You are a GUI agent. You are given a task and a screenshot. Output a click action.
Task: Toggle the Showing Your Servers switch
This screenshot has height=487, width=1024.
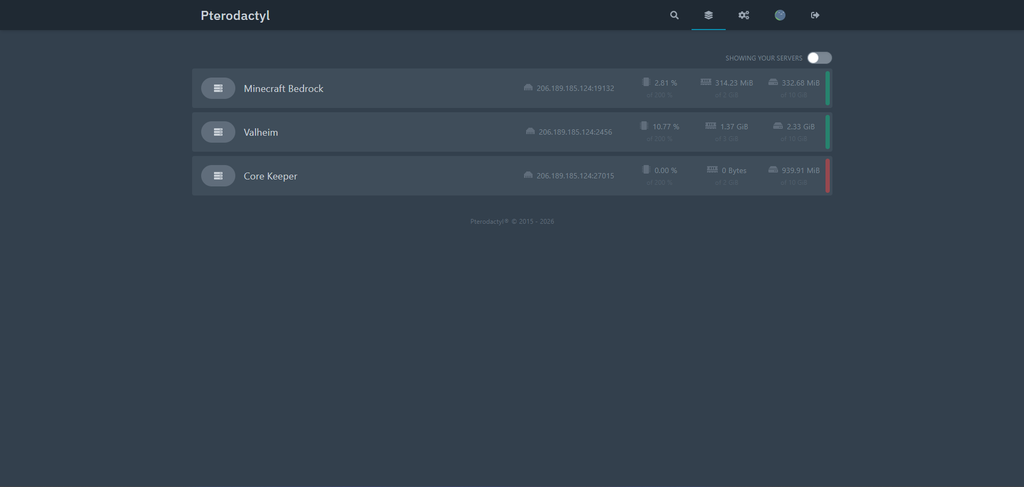click(819, 58)
